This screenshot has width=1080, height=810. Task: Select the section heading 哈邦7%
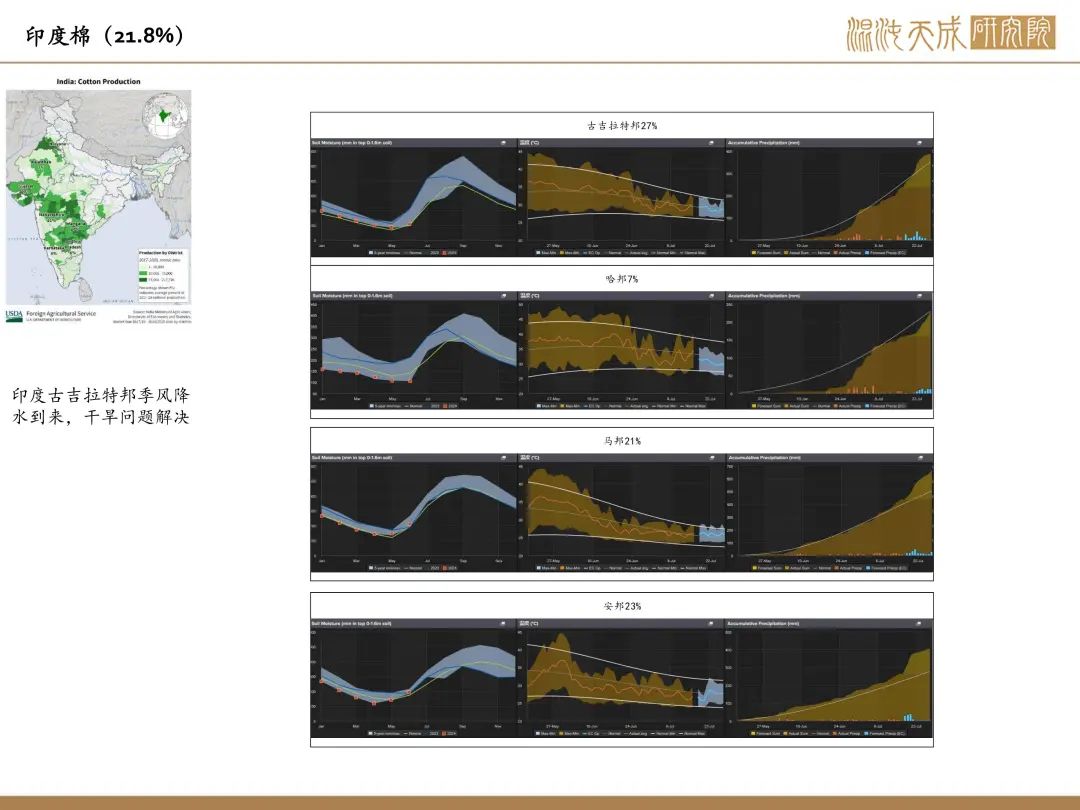(622, 279)
